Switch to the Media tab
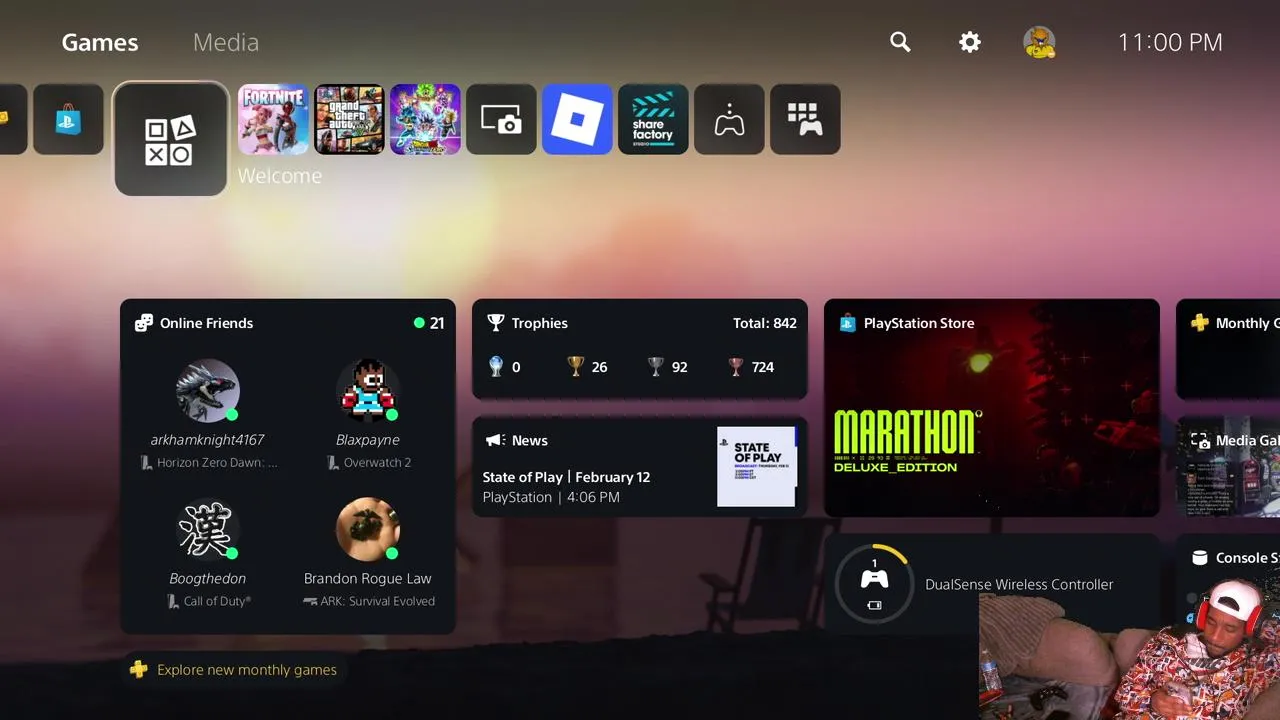Screen dimensions: 1280x720 [x=226, y=42]
